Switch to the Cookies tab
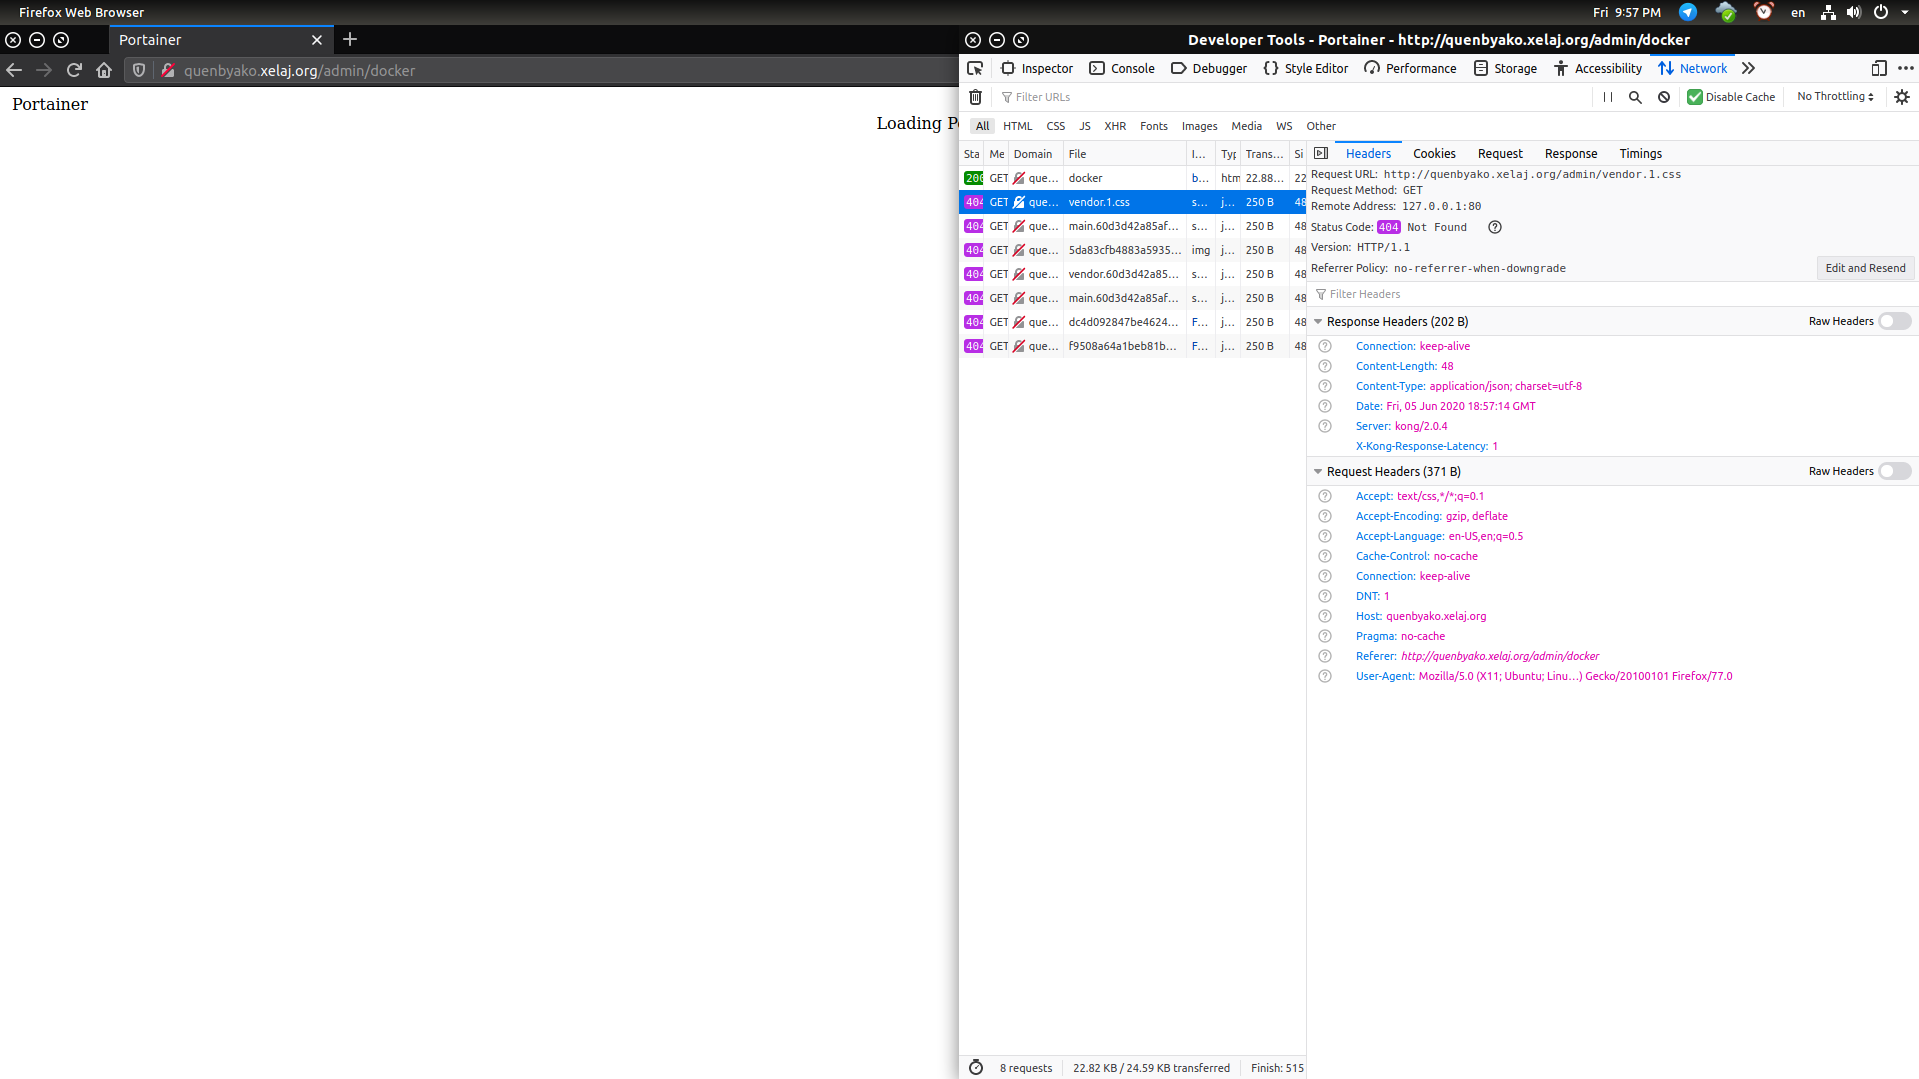 coord(1433,153)
